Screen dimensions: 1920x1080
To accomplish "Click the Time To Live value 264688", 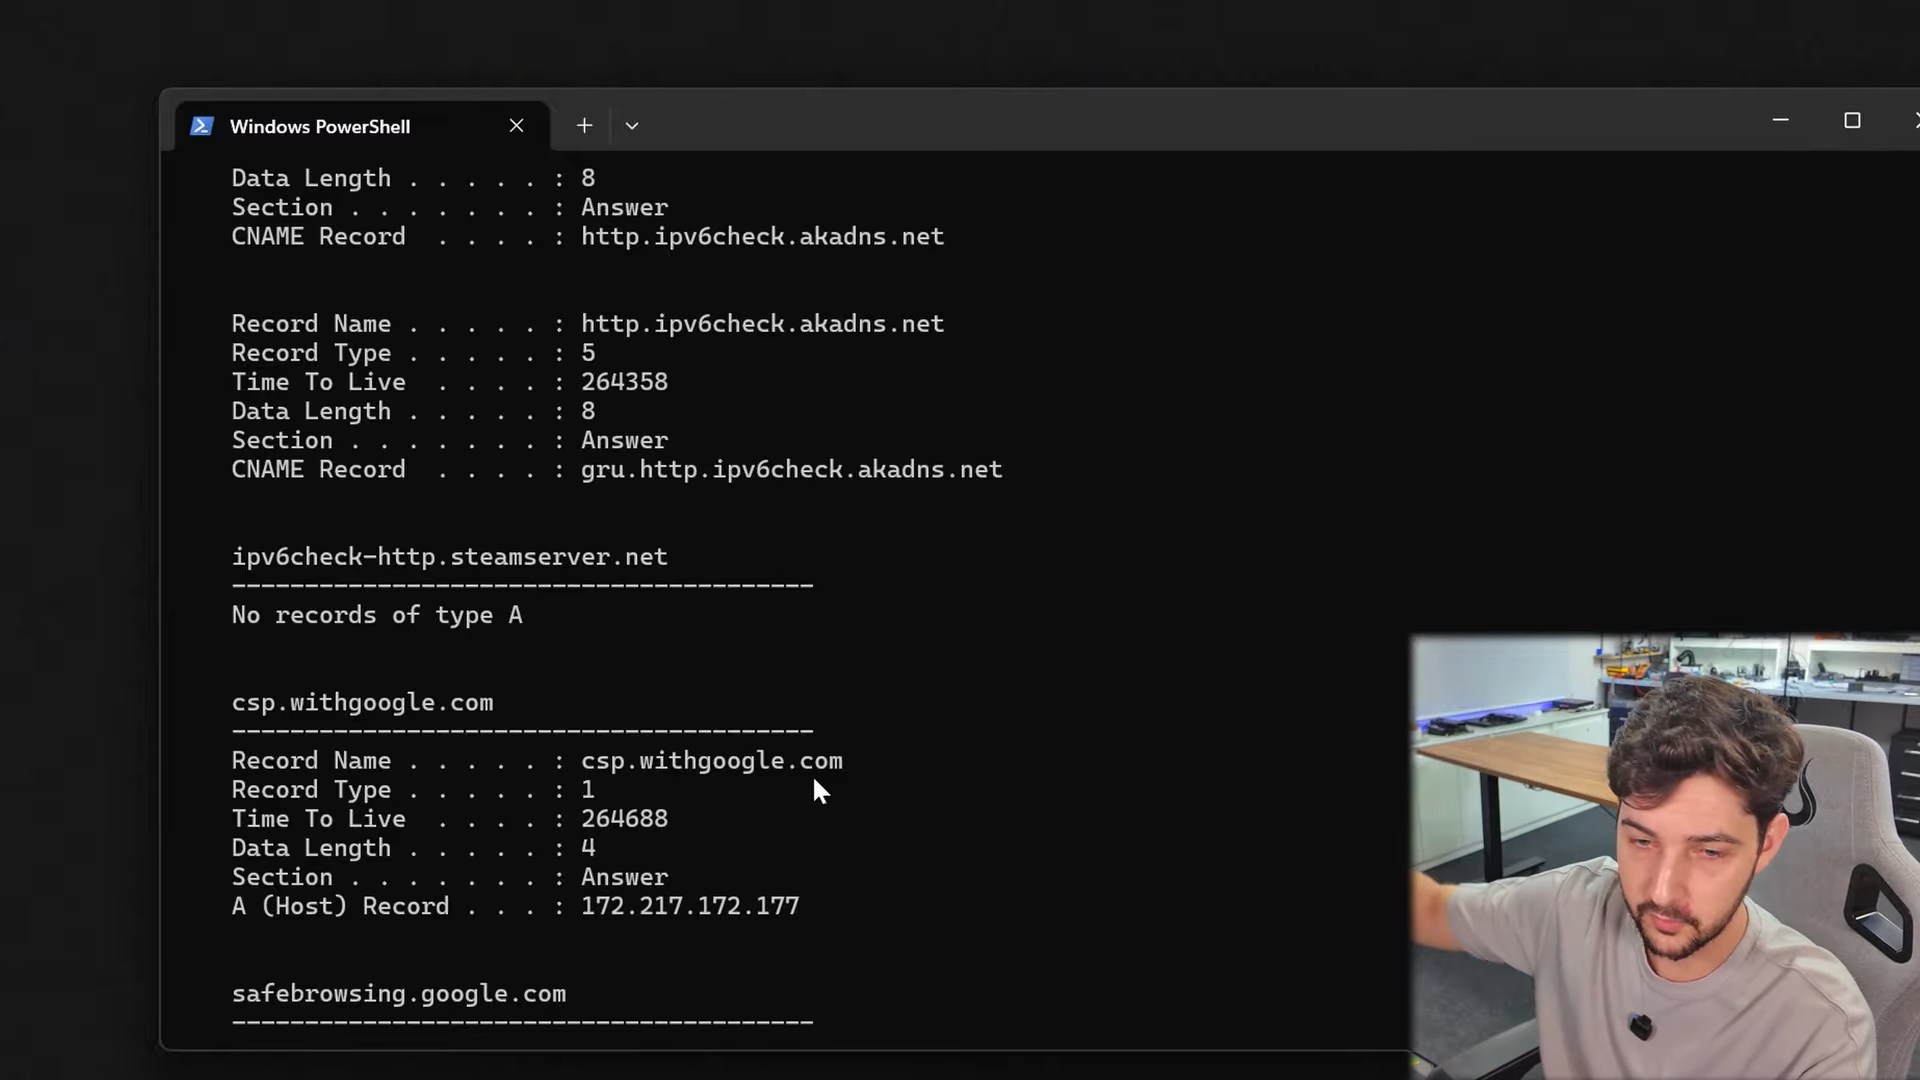I will tap(624, 819).
